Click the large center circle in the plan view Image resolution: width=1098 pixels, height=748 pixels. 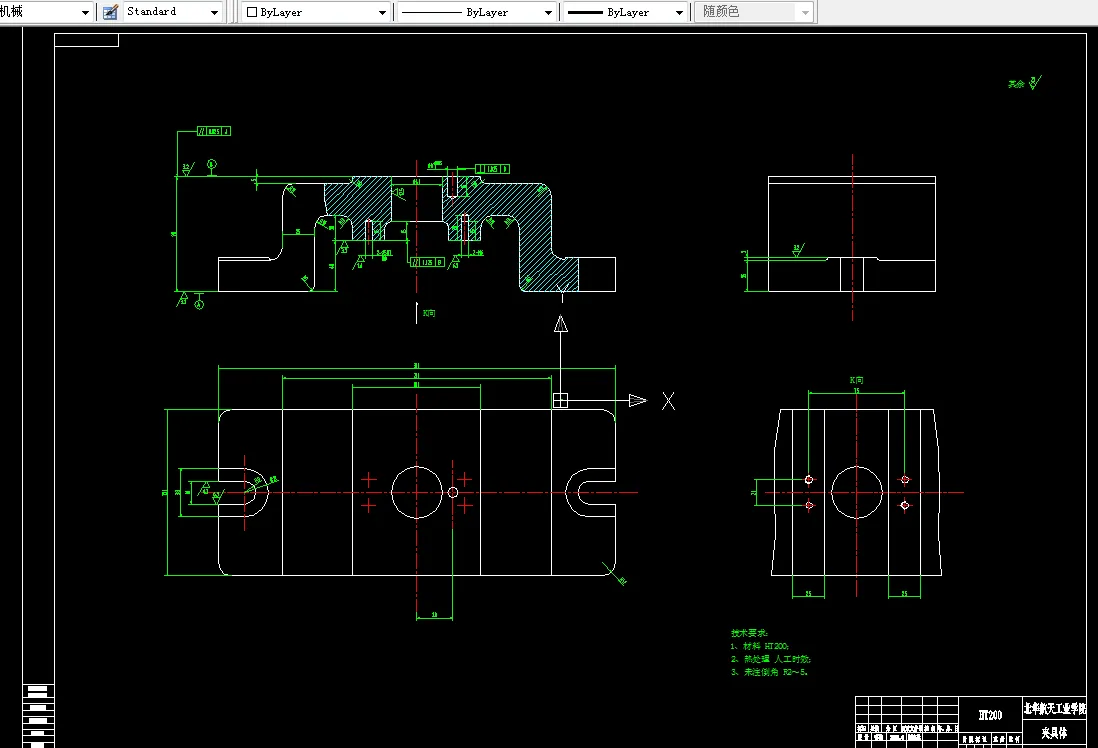tap(417, 492)
